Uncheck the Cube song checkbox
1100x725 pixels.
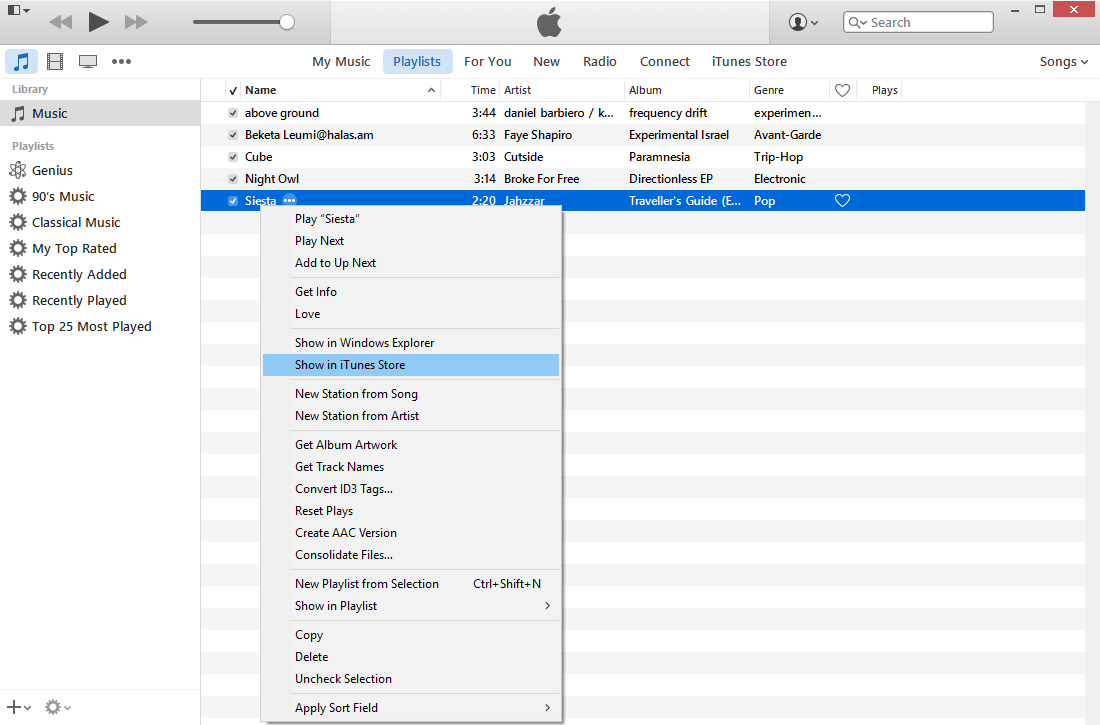(x=233, y=157)
